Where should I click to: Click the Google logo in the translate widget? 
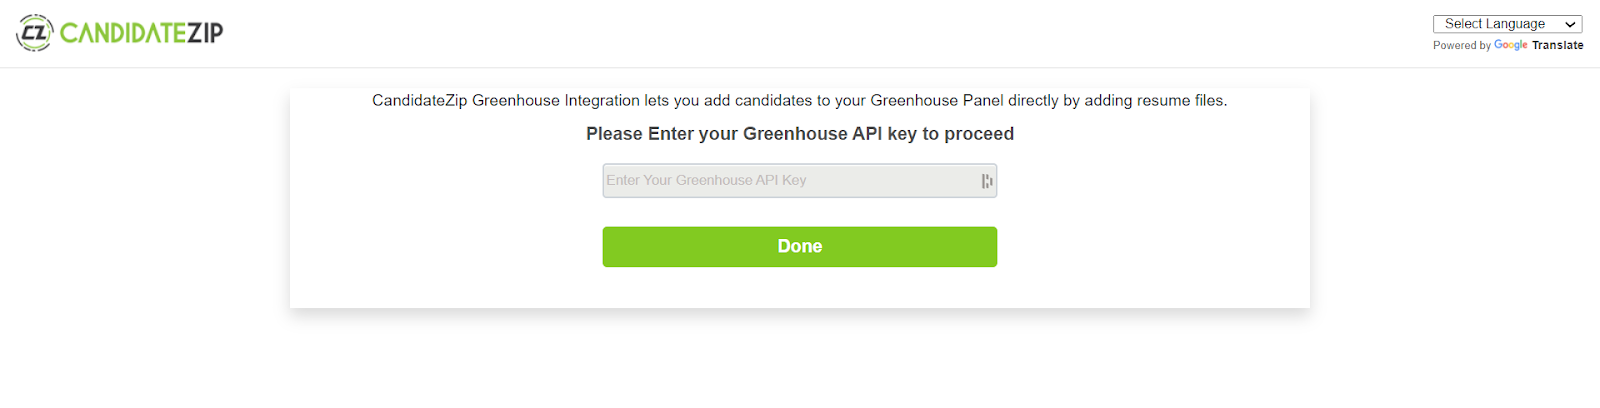(1510, 45)
